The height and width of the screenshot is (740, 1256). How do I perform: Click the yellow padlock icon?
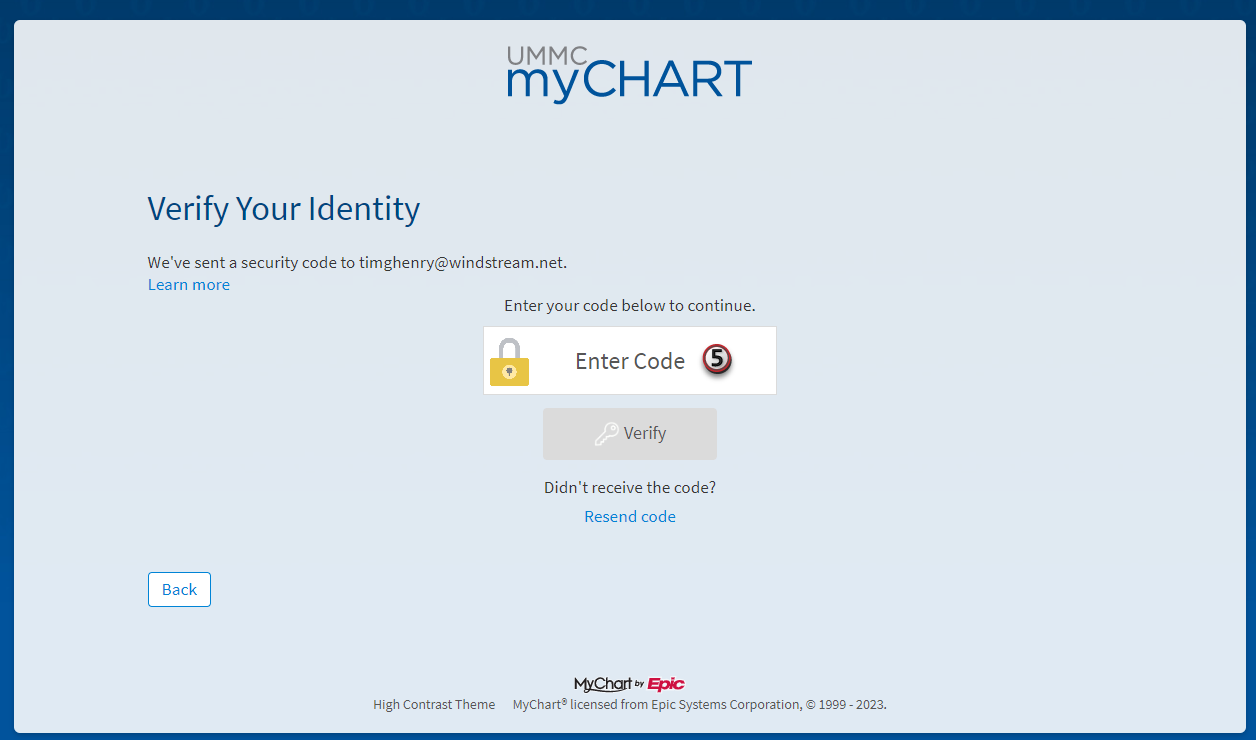click(x=509, y=362)
